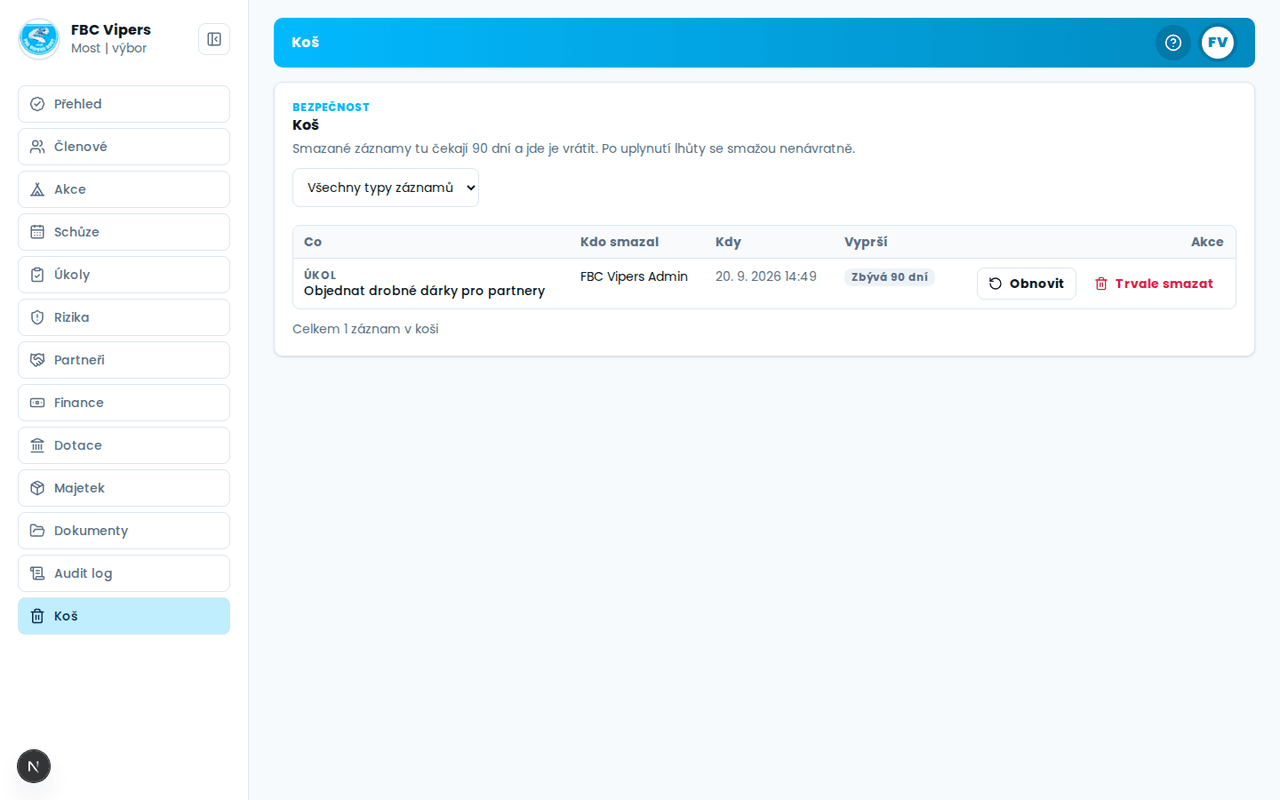Collapse the sidebar panel icon
The image size is (1280, 800).
[214, 39]
